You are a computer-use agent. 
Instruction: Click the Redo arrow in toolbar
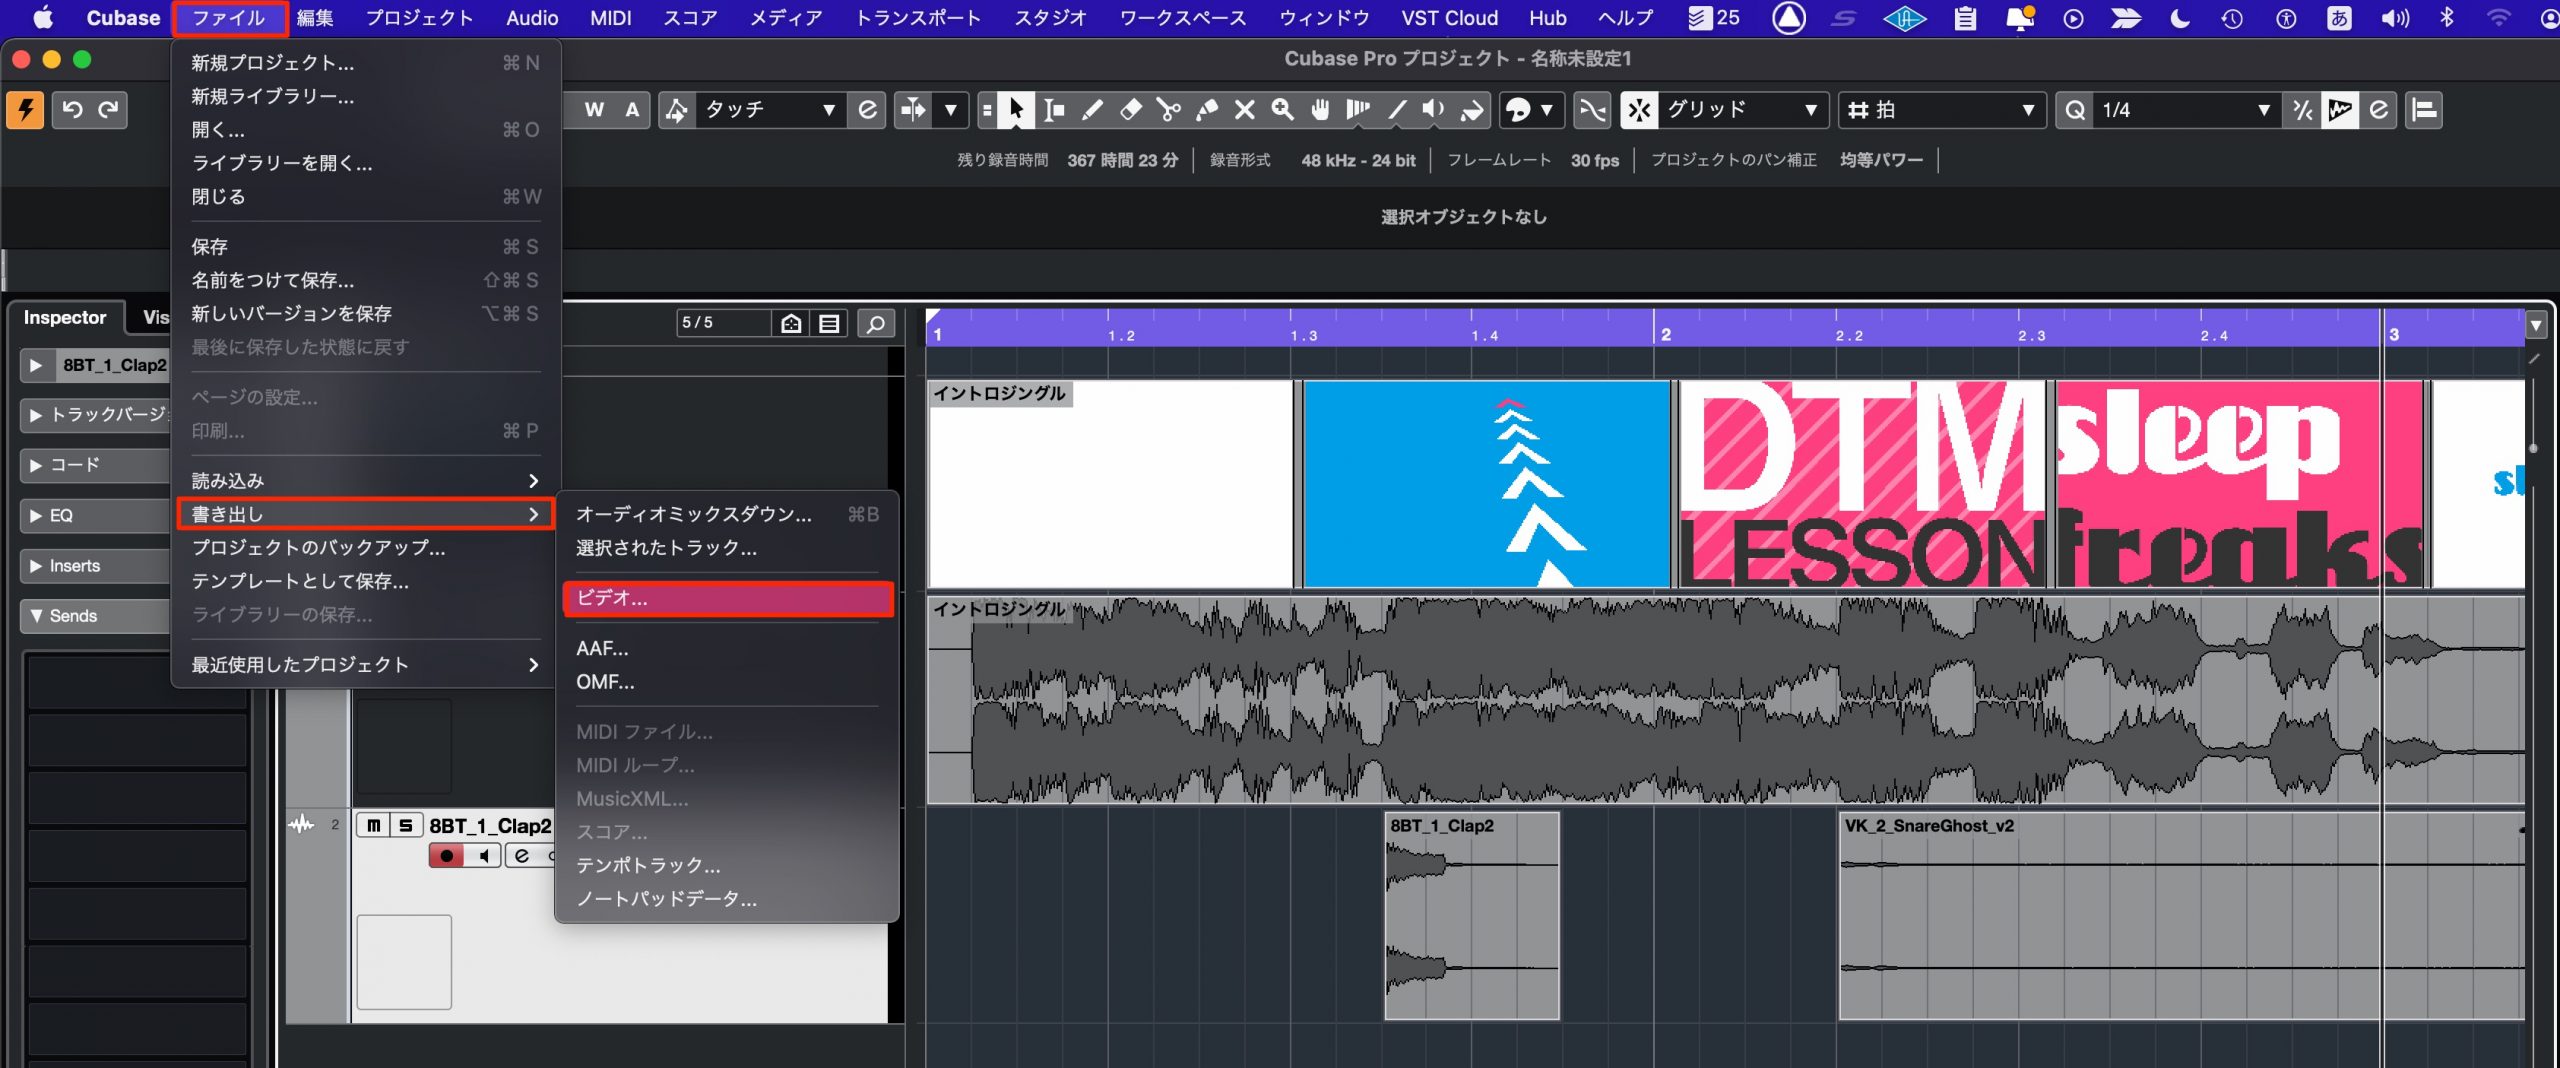tap(109, 110)
